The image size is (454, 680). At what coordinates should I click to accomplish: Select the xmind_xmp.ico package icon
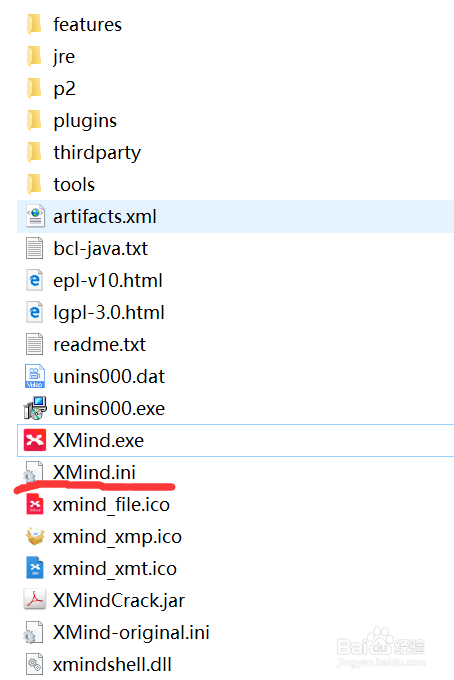[x=35, y=536]
